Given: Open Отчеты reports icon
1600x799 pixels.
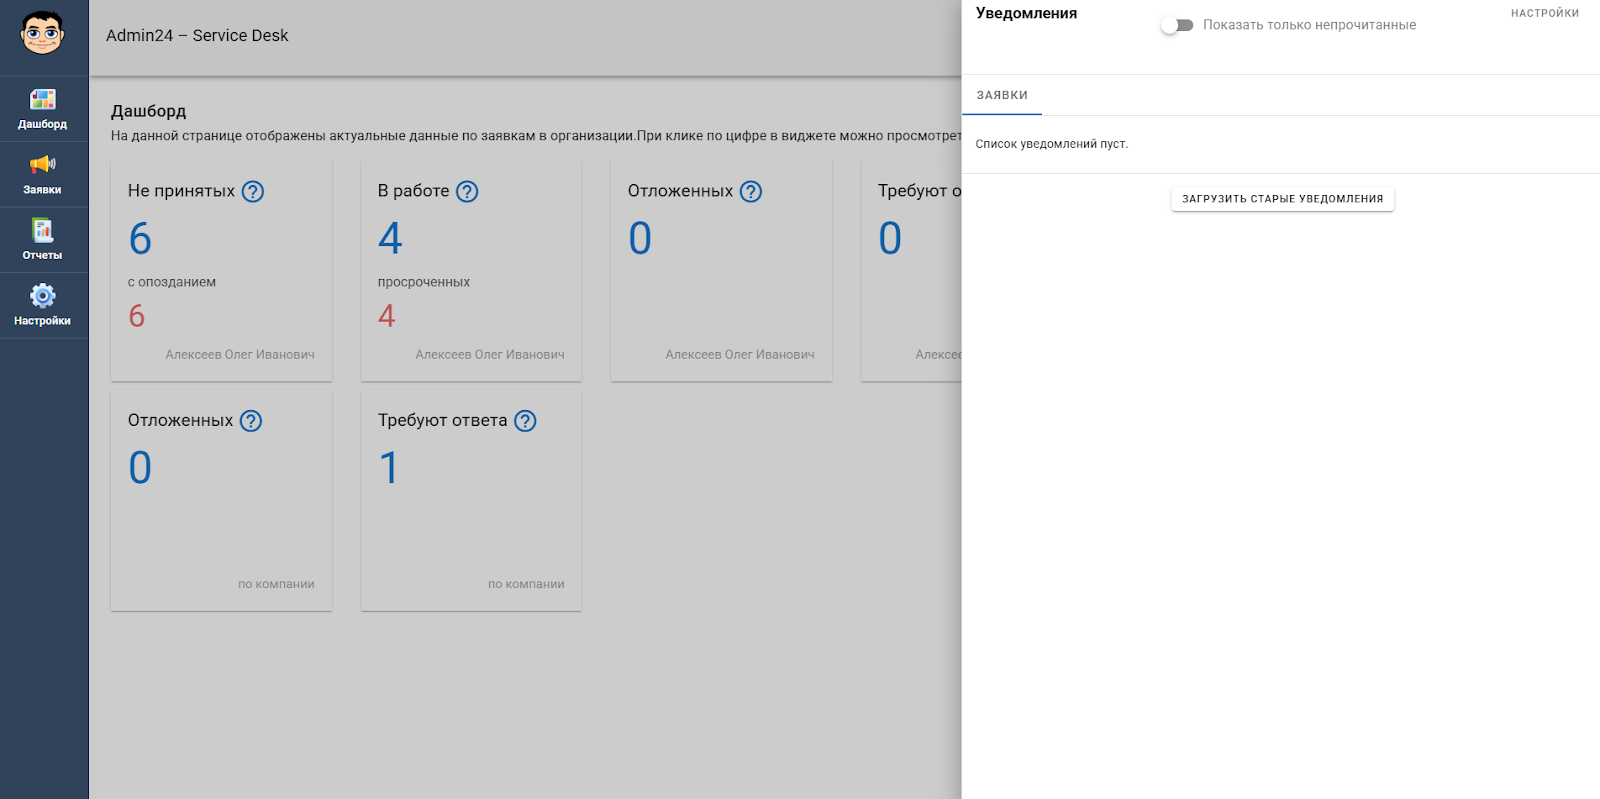Looking at the screenshot, I should coord(42,230).
